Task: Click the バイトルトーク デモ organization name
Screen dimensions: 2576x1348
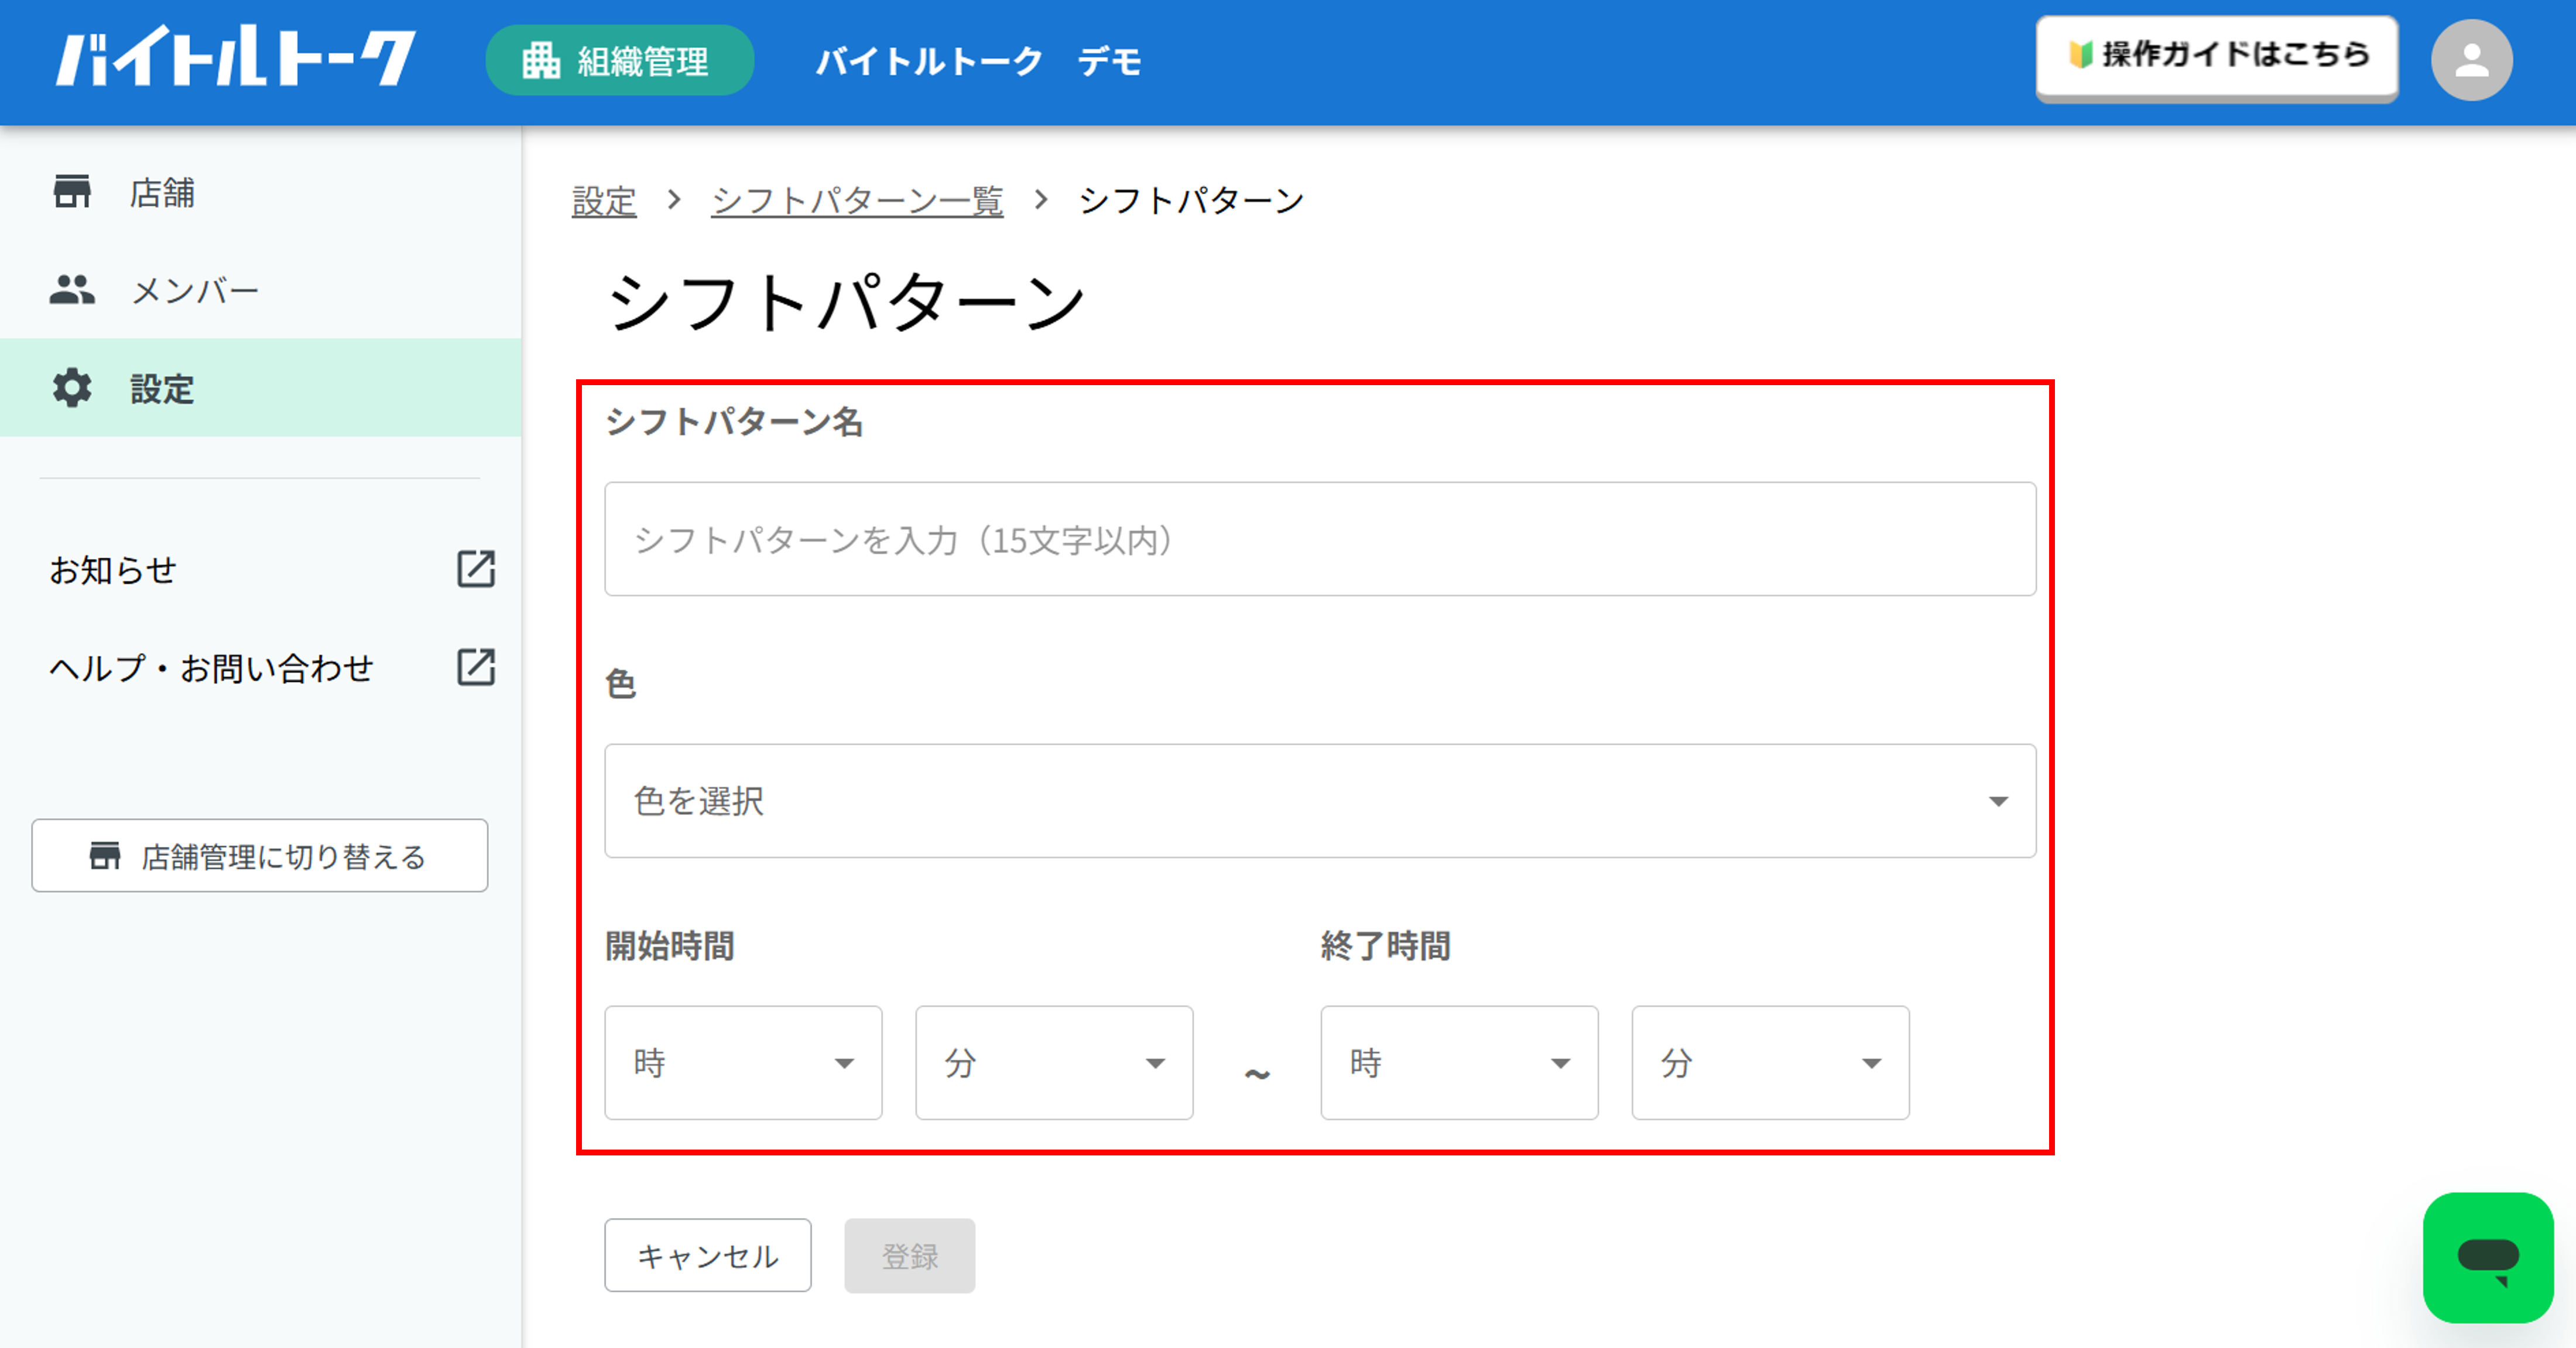Action: (x=978, y=61)
